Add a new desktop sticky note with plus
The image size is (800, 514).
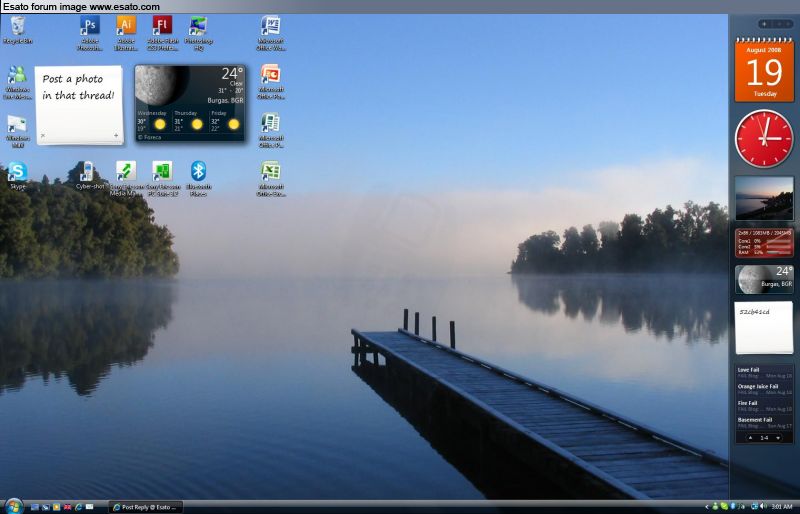116,135
